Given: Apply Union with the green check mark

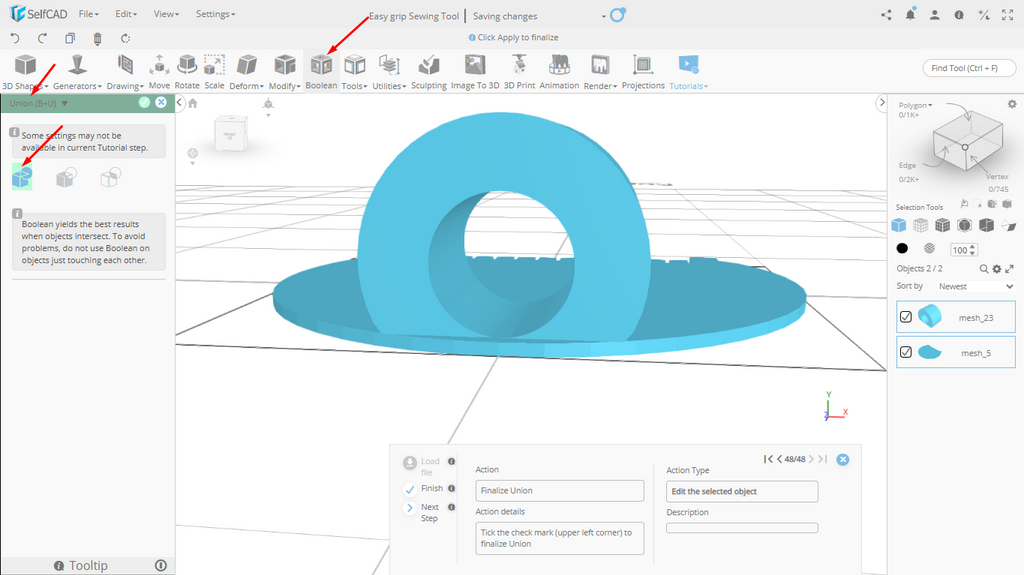Looking at the screenshot, I should tap(144, 103).
